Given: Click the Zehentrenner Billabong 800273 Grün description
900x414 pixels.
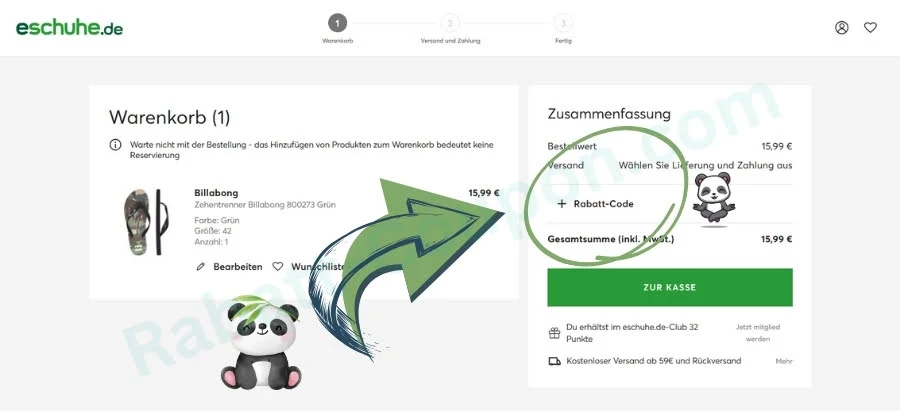Looking at the screenshot, I should click(x=265, y=205).
